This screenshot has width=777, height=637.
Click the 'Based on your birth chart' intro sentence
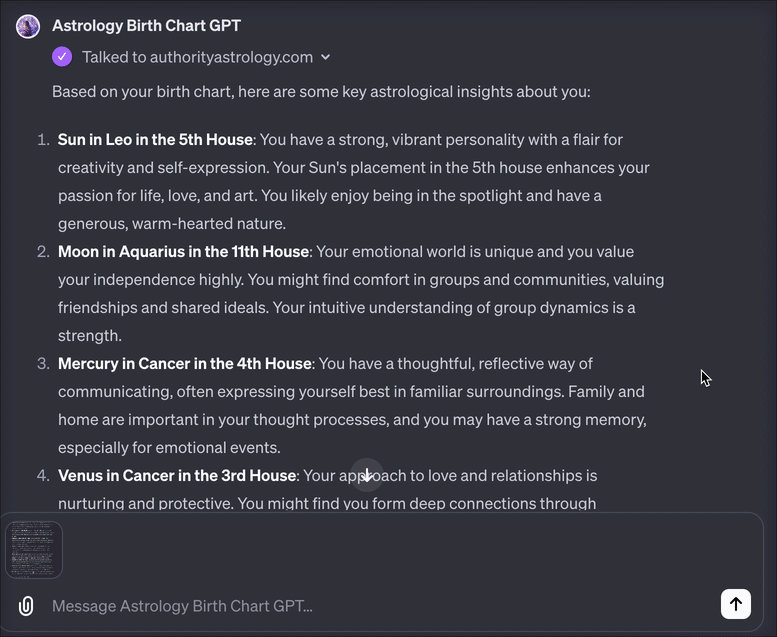pos(321,92)
